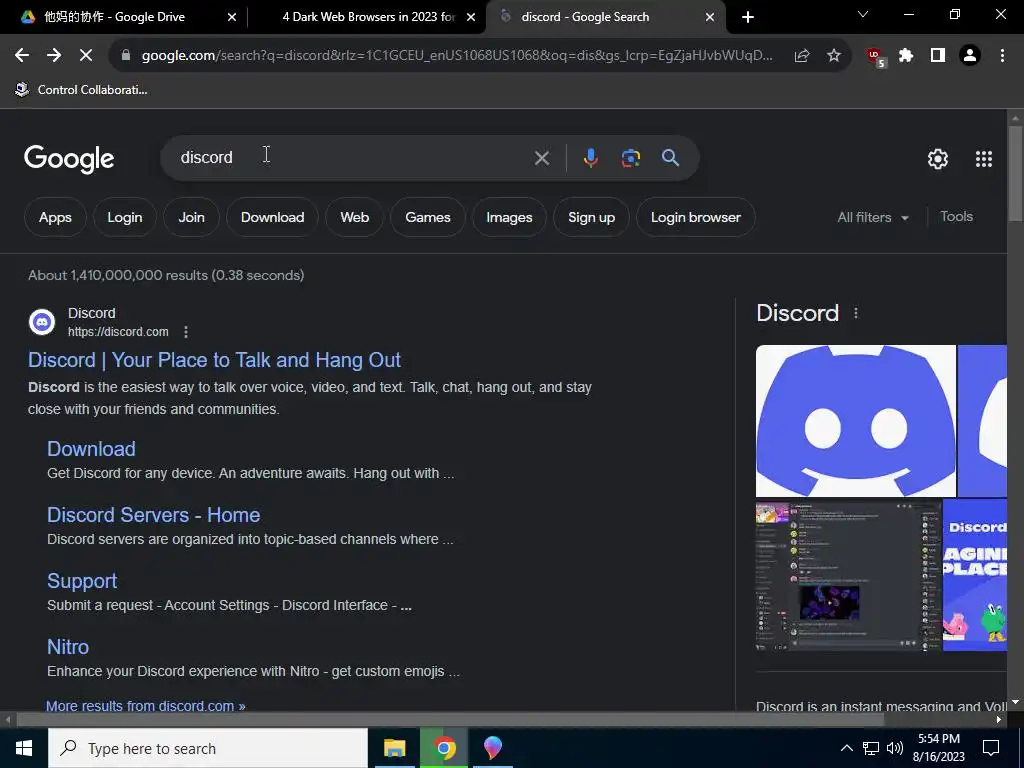Open File Explorer from the taskbar
Image resolution: width=1024 pixels, height=768 pixels.
point(394,748)
